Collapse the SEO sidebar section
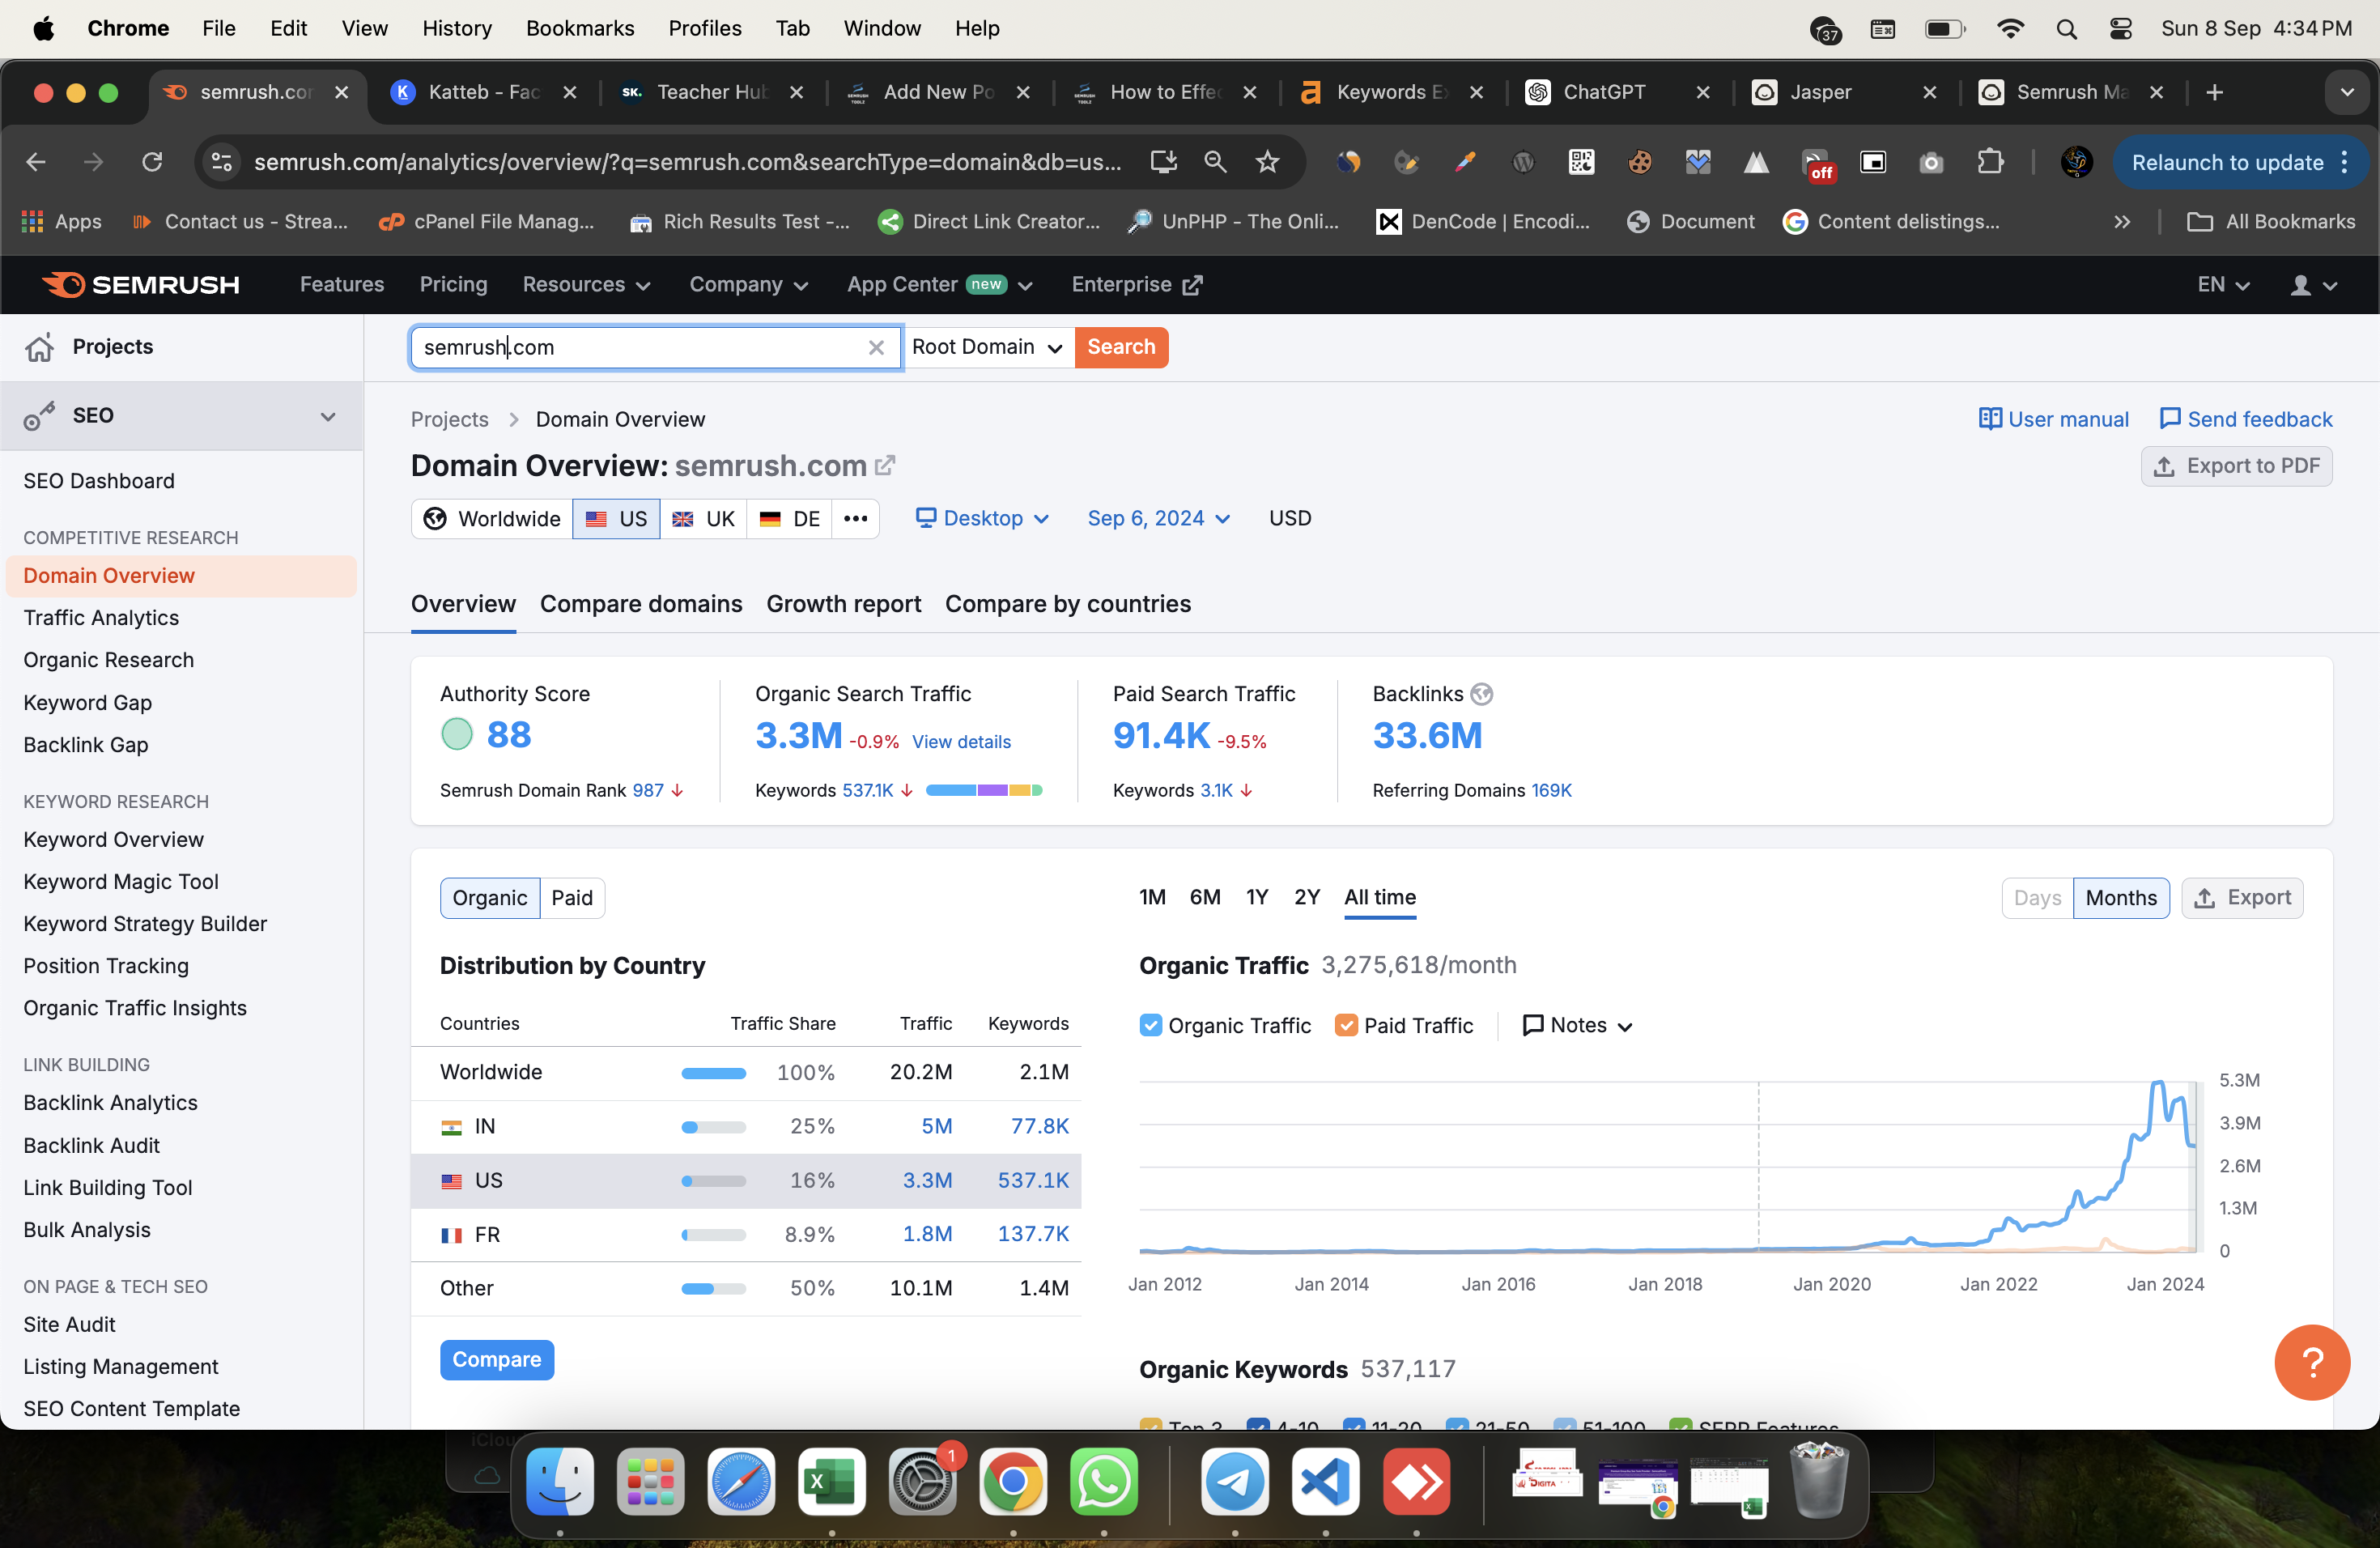This screenshot has width=2380, height=1548. click(x=327, y=416)
